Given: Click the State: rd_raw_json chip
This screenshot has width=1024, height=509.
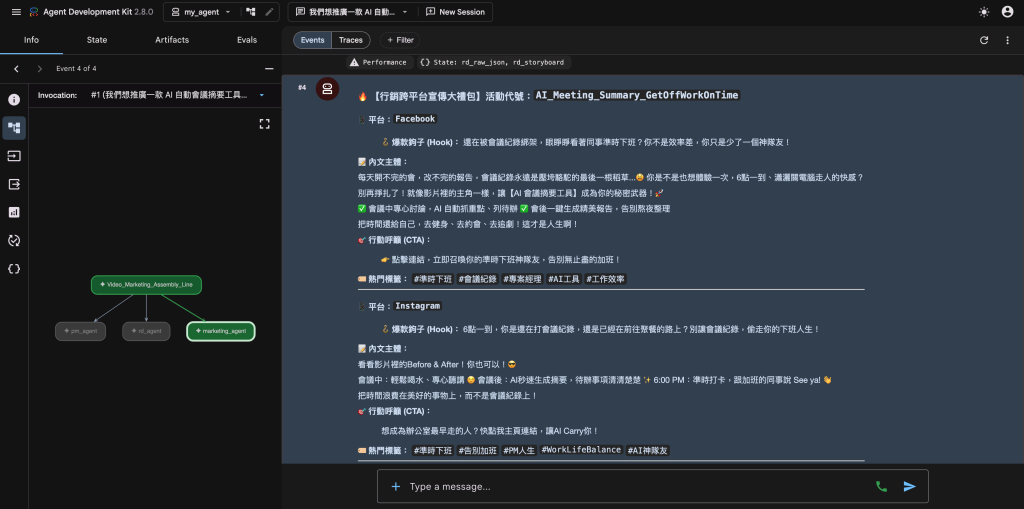Looking at the screenshot, I should [x=494, y=63].
